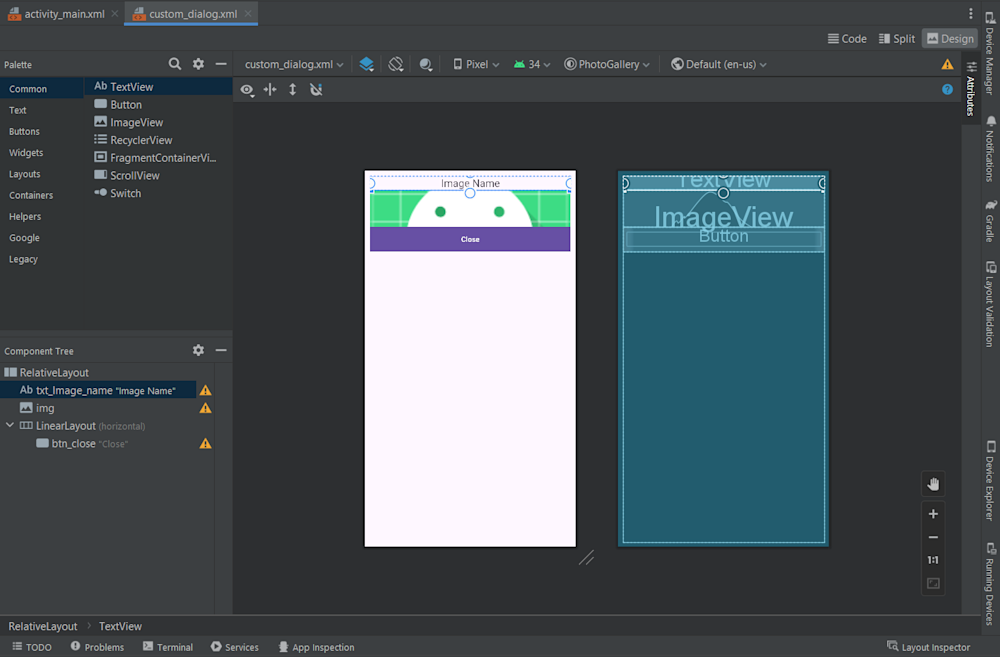Zoom in with the plus button
The width and height of the screenshot is (1000, 657).
tap(933, 514)
